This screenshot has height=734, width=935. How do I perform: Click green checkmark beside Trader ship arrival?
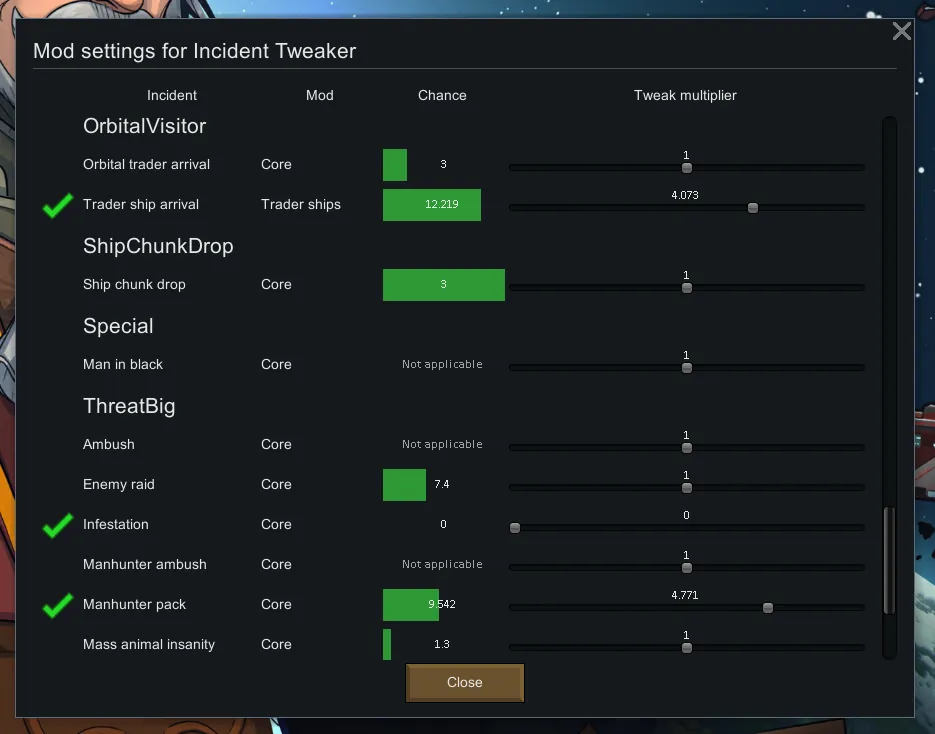58,205
